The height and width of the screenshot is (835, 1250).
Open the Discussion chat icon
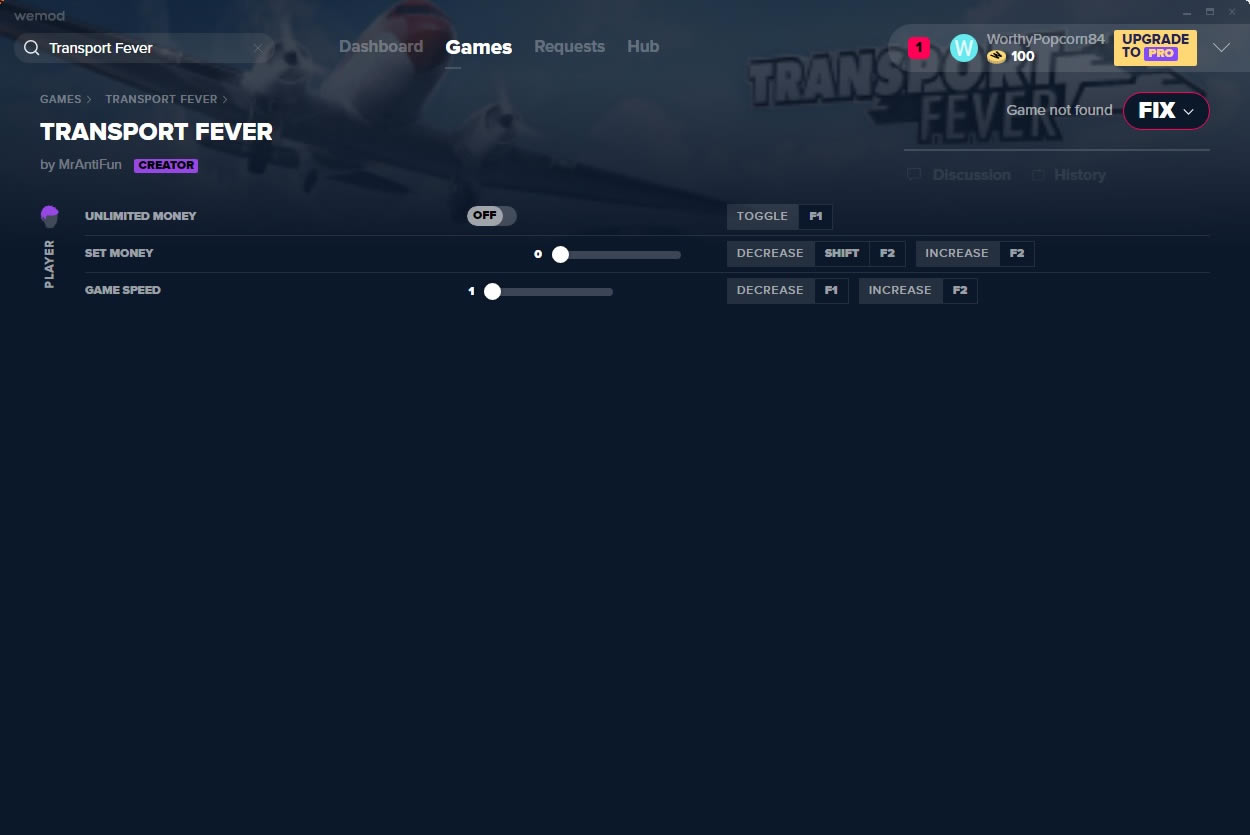[x=914, y=175]
